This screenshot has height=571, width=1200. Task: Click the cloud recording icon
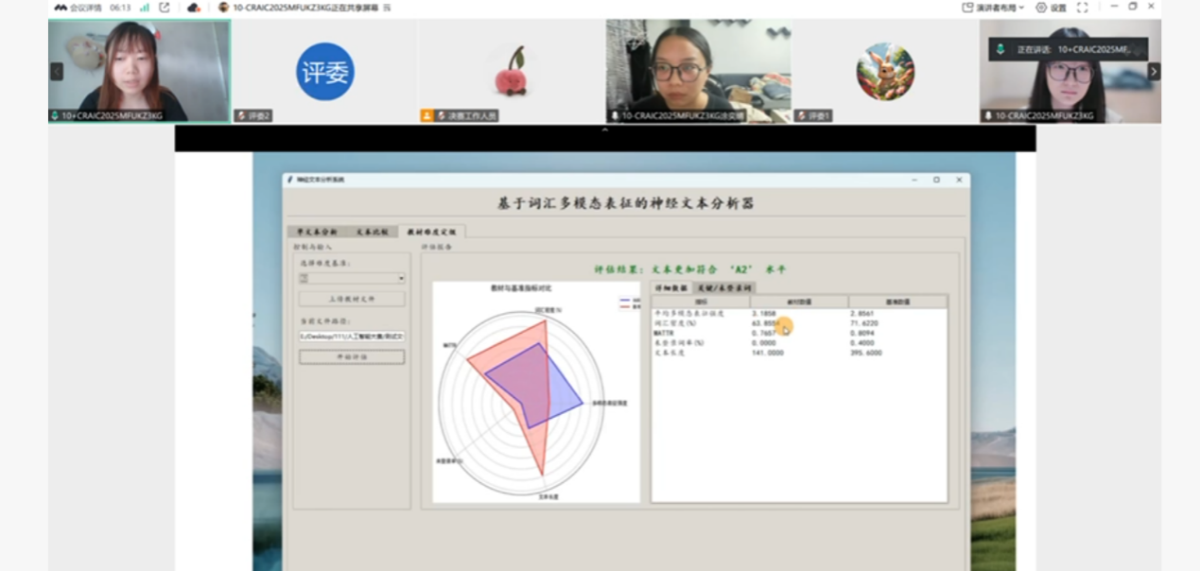194,7
